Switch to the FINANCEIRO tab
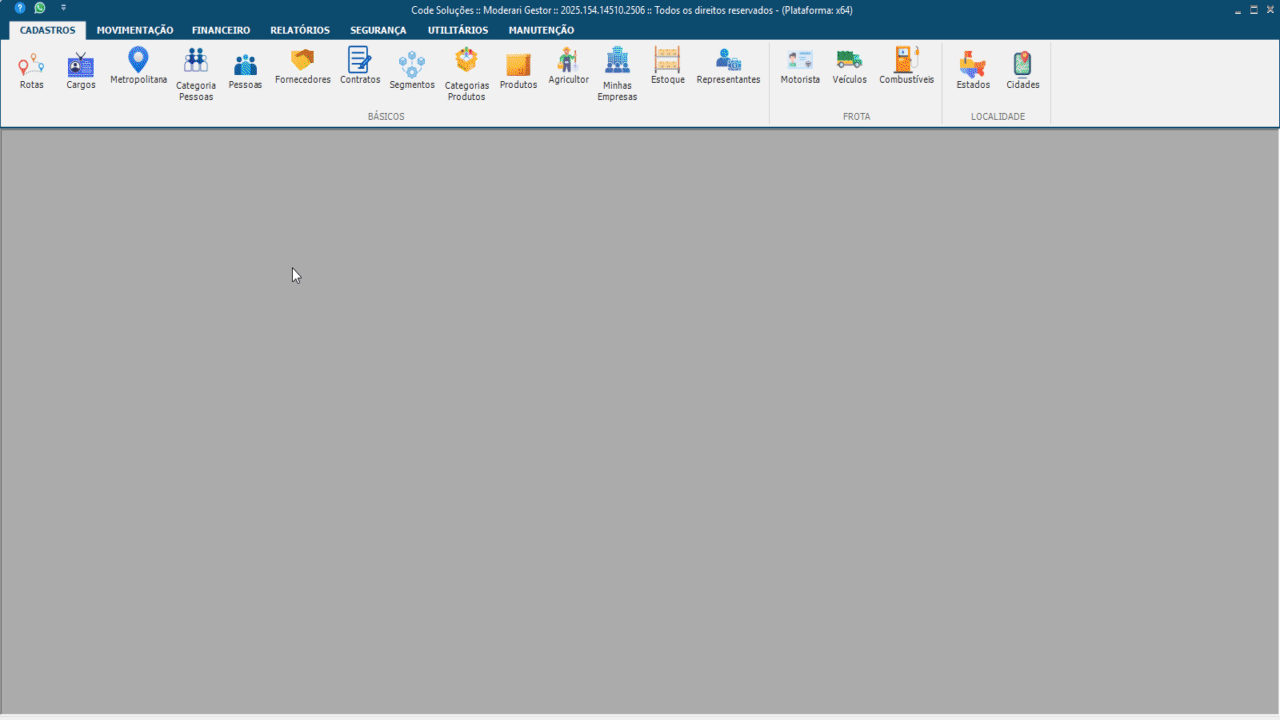 tap(221, 30)
